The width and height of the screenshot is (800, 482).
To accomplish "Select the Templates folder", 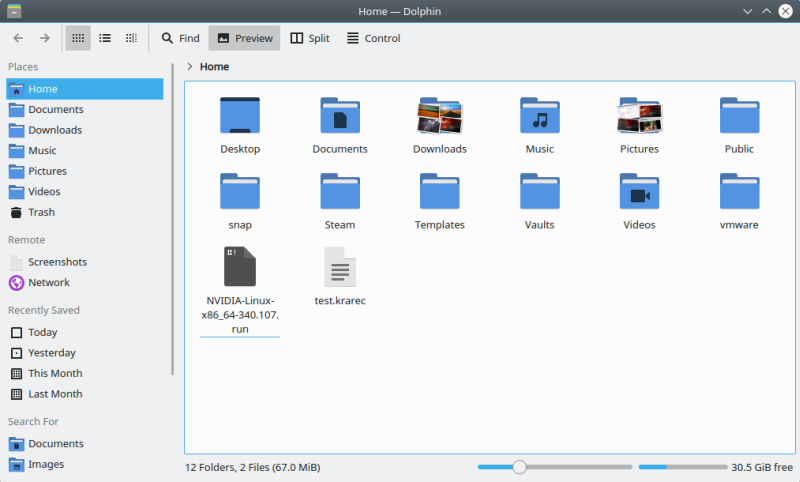I will click(x=440, y=191).
